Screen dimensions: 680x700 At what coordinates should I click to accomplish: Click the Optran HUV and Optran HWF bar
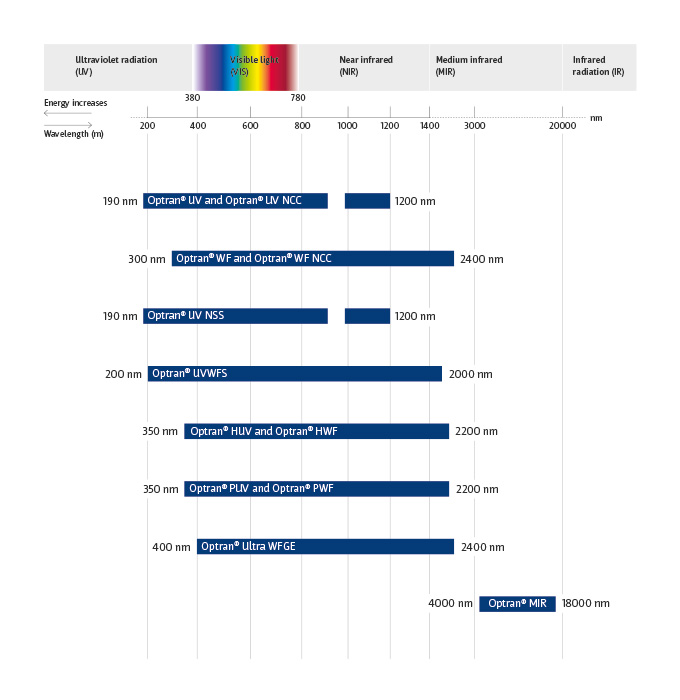coord(316,432)
